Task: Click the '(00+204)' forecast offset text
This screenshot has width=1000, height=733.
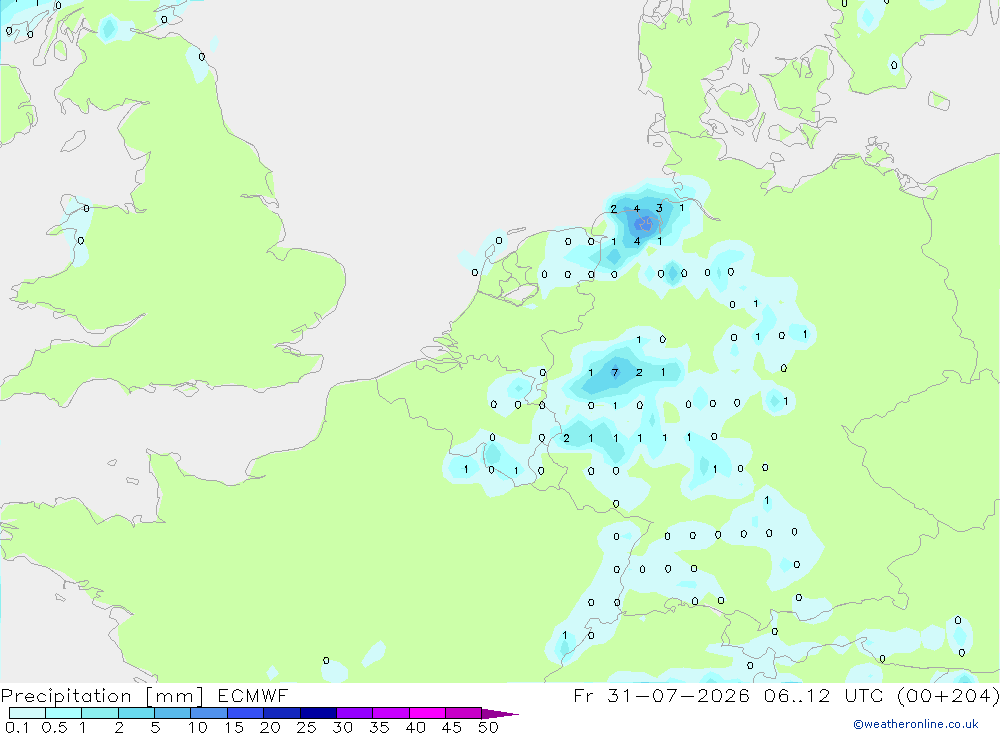Action: point(948,695)
